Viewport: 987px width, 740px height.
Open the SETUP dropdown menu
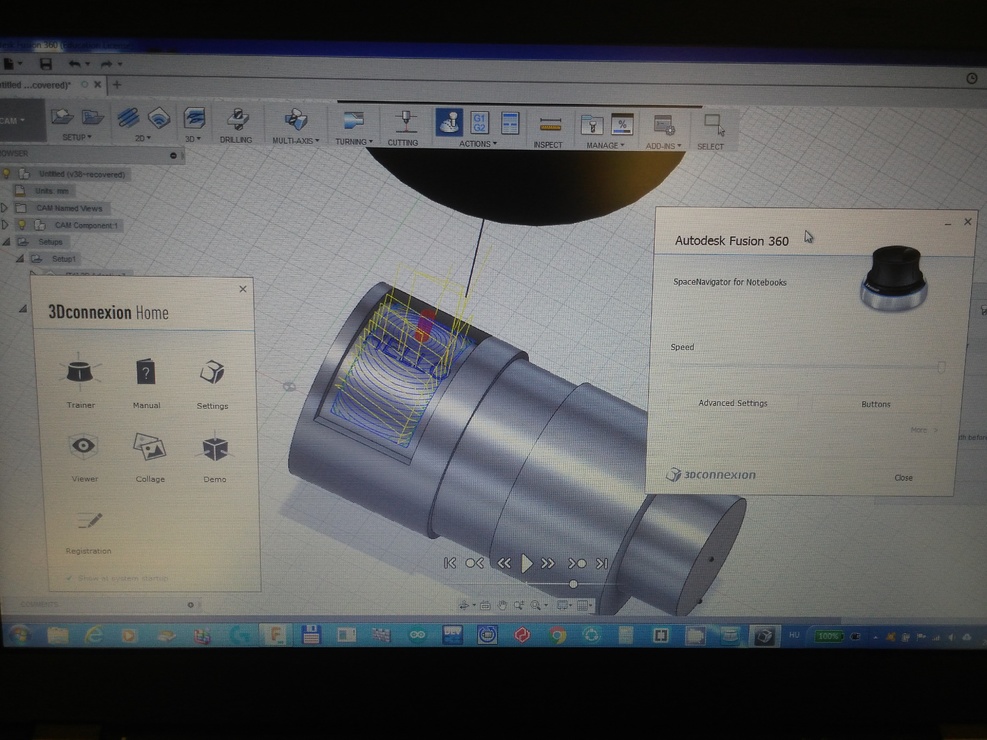coord(77,137)
